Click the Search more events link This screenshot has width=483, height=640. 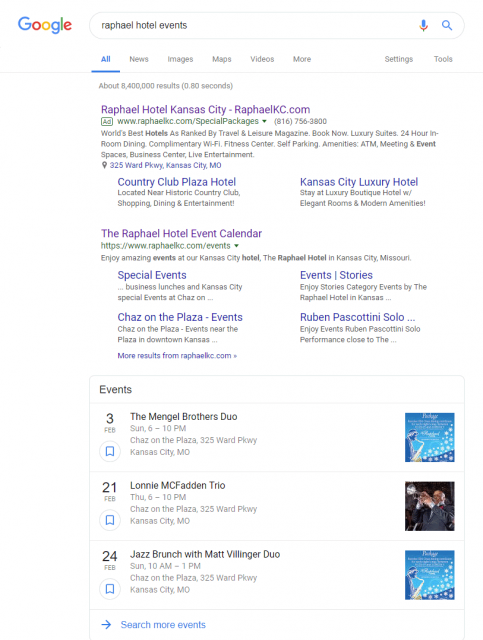click(x=163, y=624)
